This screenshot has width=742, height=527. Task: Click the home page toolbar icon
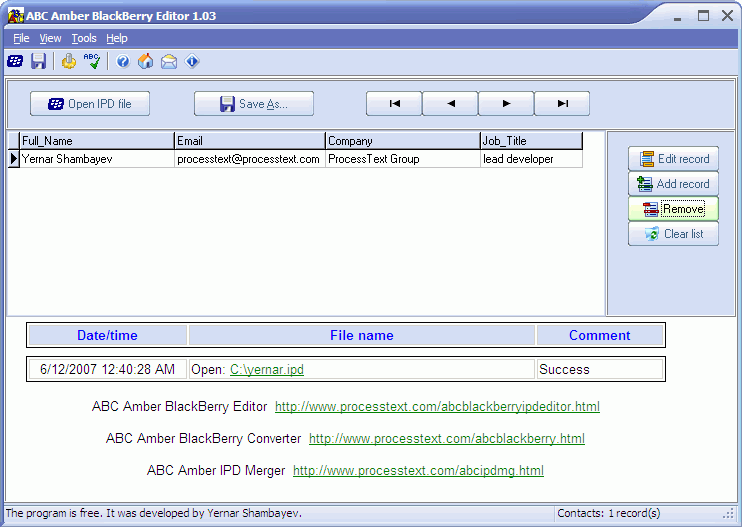pyautogui.click(x=146, y=61)
